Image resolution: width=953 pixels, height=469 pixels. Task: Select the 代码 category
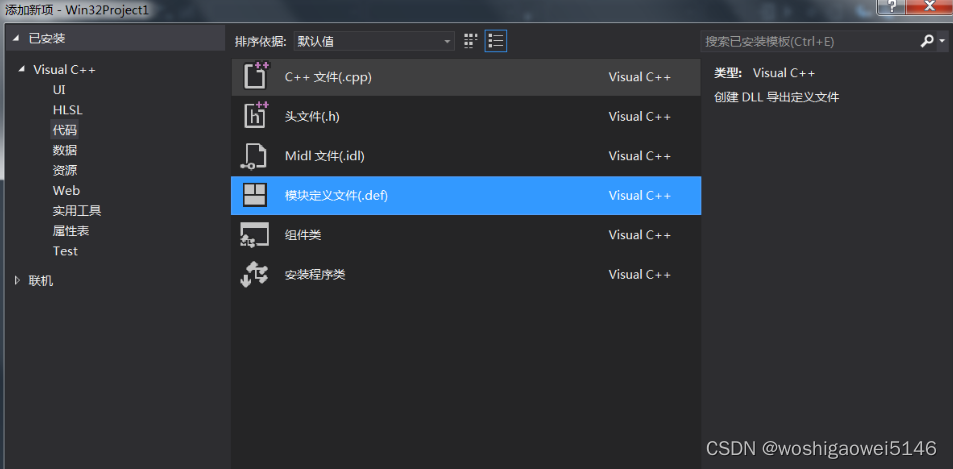pos(64,129)
